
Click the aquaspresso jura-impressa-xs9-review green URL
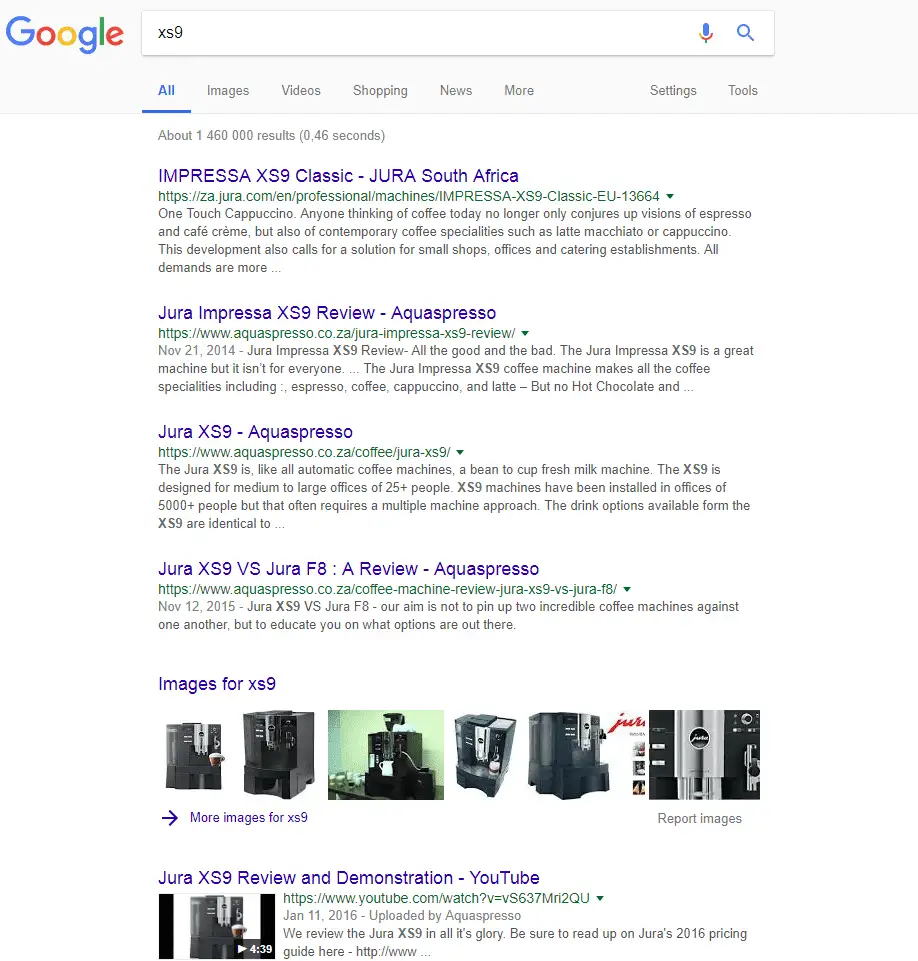[336, 333]
